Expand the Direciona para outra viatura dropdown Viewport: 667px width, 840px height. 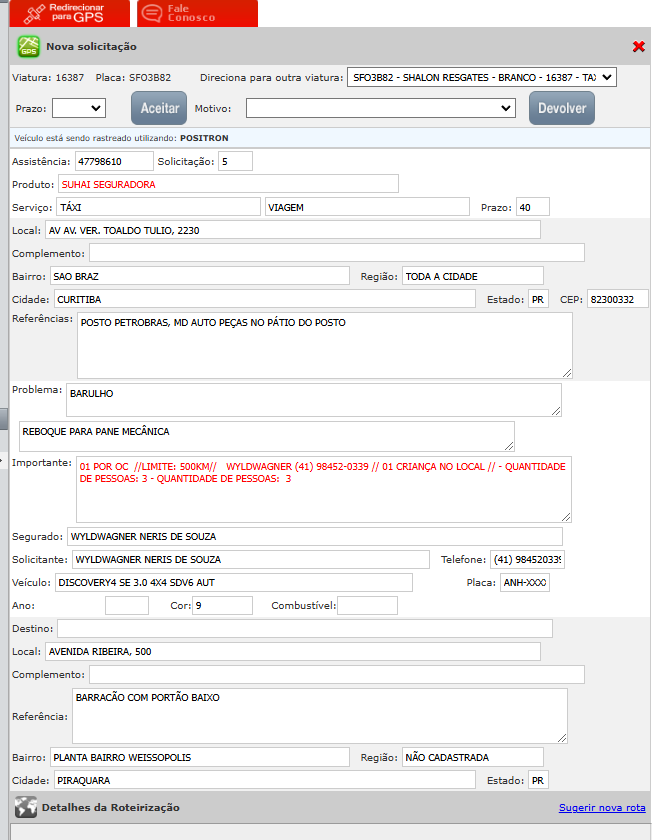(x=481, y=77)
